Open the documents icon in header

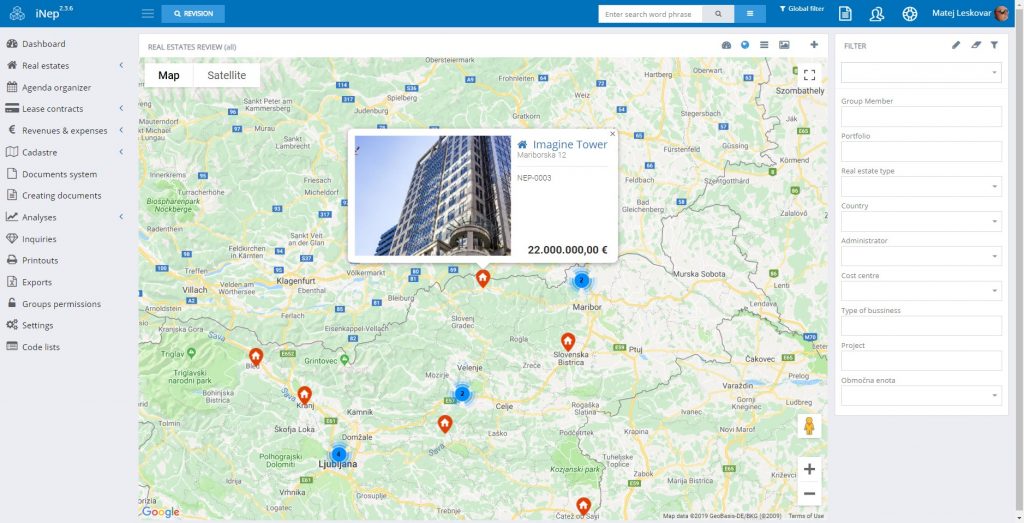(845, 14)
